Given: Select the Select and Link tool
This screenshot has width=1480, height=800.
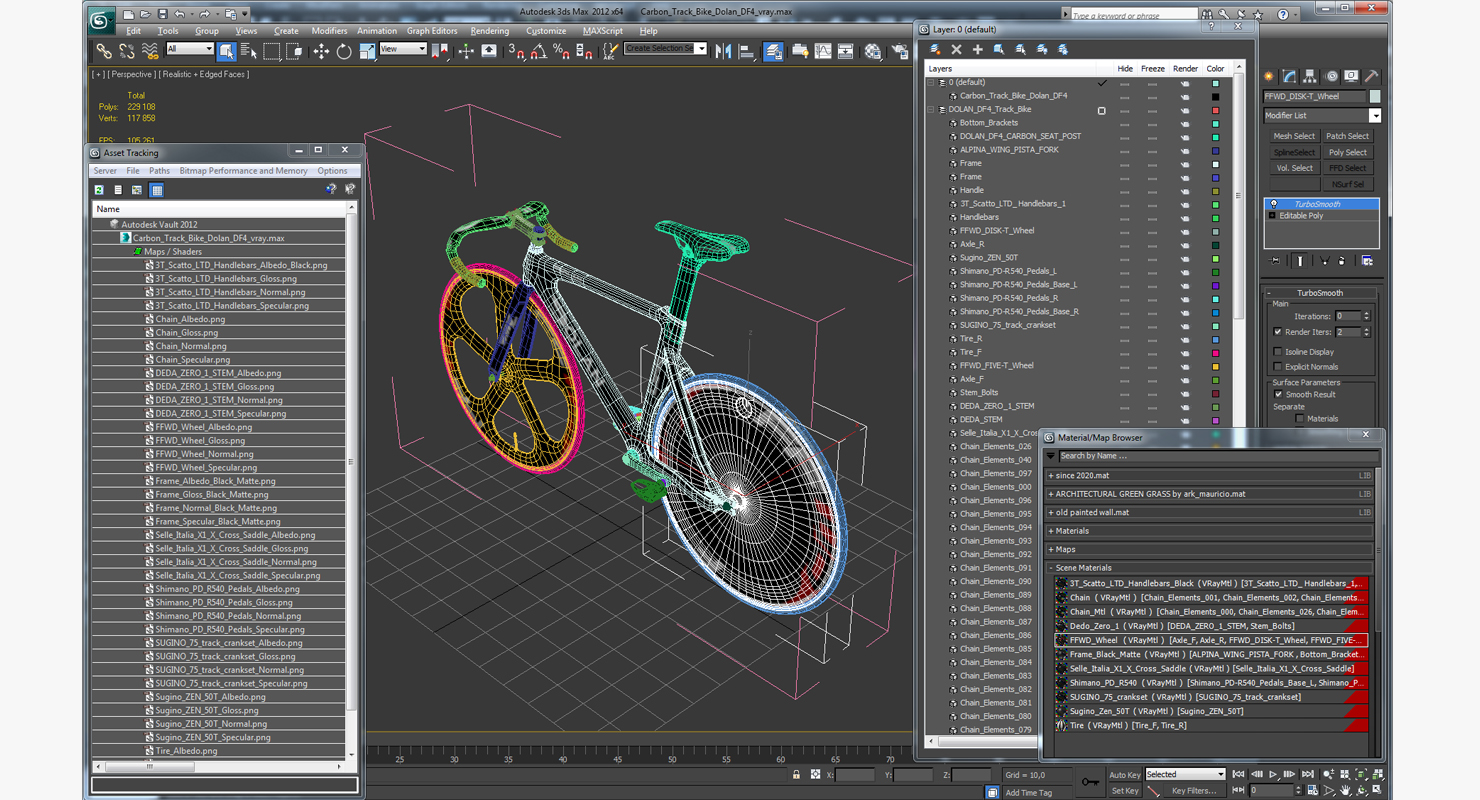Looking at the screenshot, I should coord(103,51).
